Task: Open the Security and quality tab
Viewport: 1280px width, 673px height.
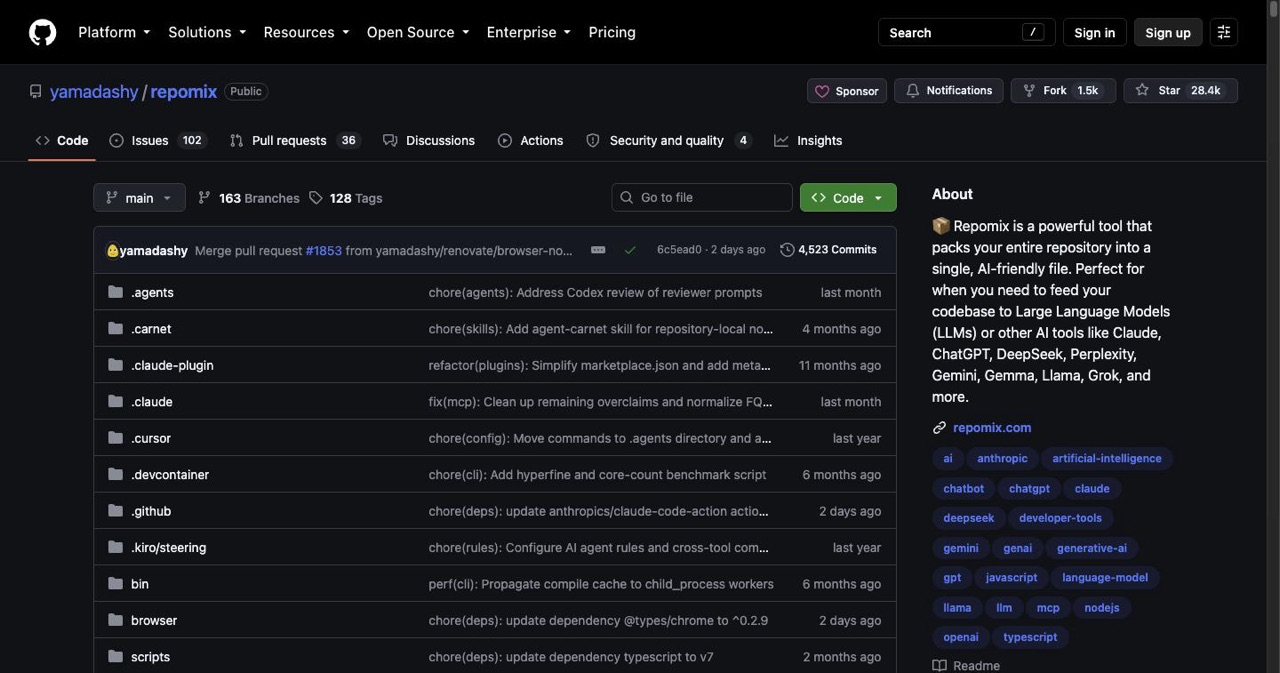Action: tap(668, 141)
